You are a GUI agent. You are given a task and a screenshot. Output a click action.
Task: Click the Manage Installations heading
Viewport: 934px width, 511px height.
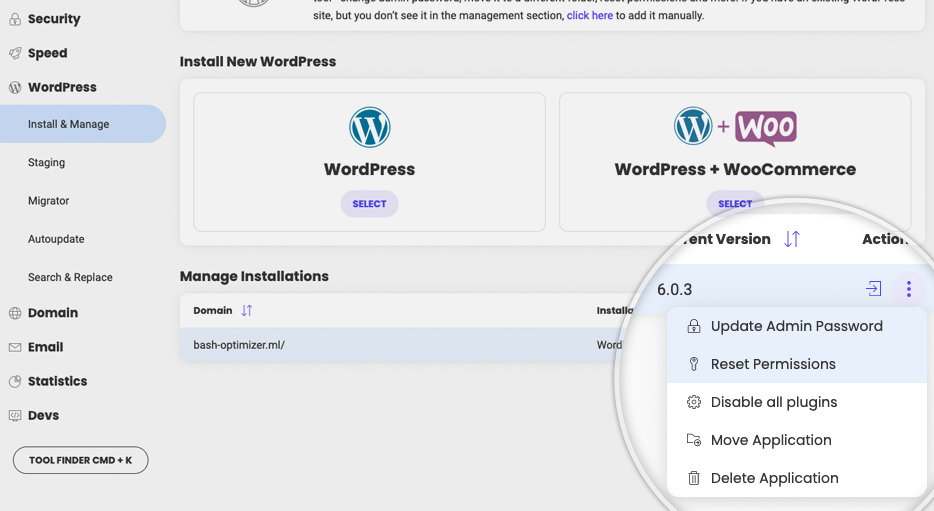coord(254,276)
